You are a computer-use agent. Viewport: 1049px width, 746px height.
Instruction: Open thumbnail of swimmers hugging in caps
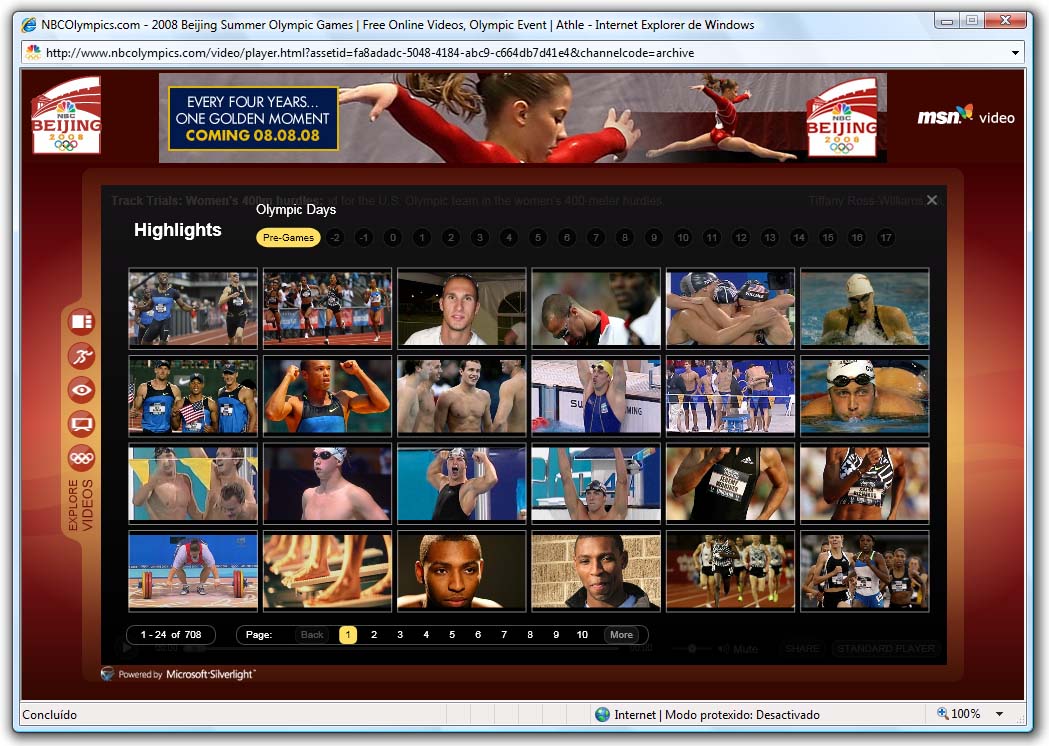tap(731, 308)
